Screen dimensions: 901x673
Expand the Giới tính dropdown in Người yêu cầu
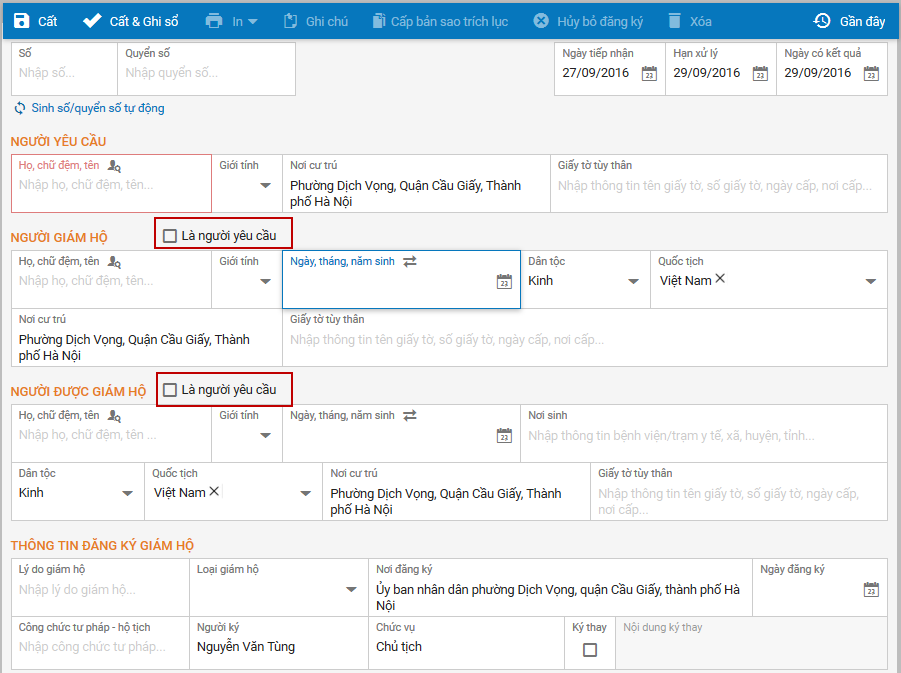(265, 185)
